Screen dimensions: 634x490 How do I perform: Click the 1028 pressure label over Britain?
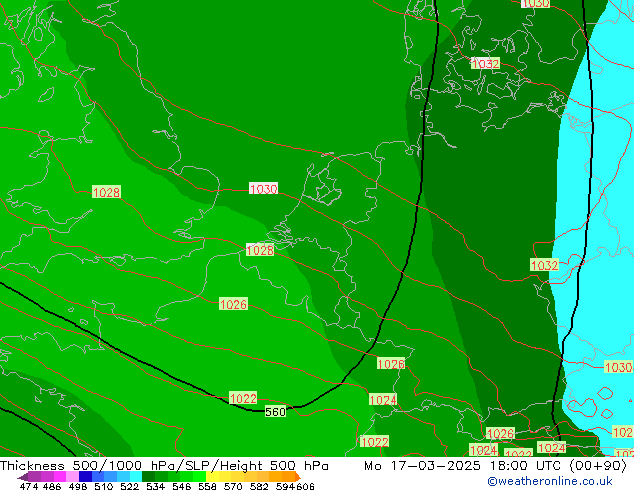pyautogui.click(x=106, y=192)
